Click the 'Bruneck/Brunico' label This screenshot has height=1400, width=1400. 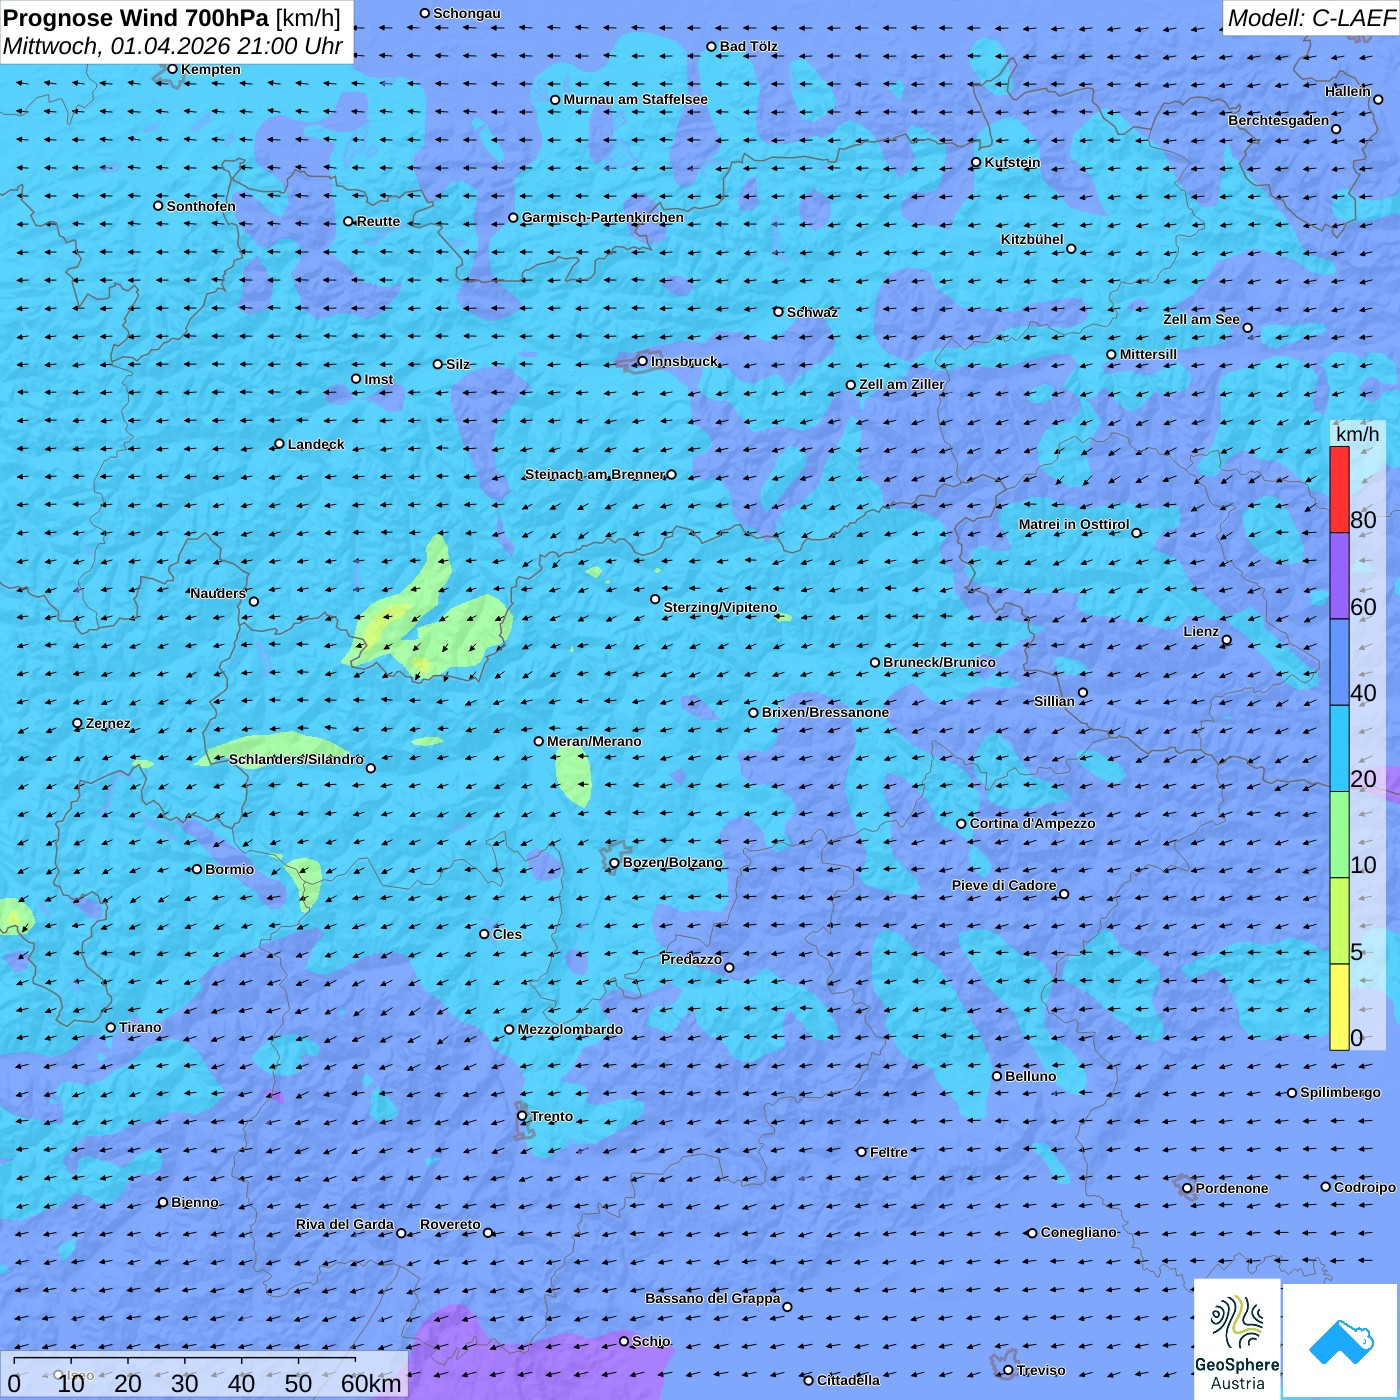939,662
